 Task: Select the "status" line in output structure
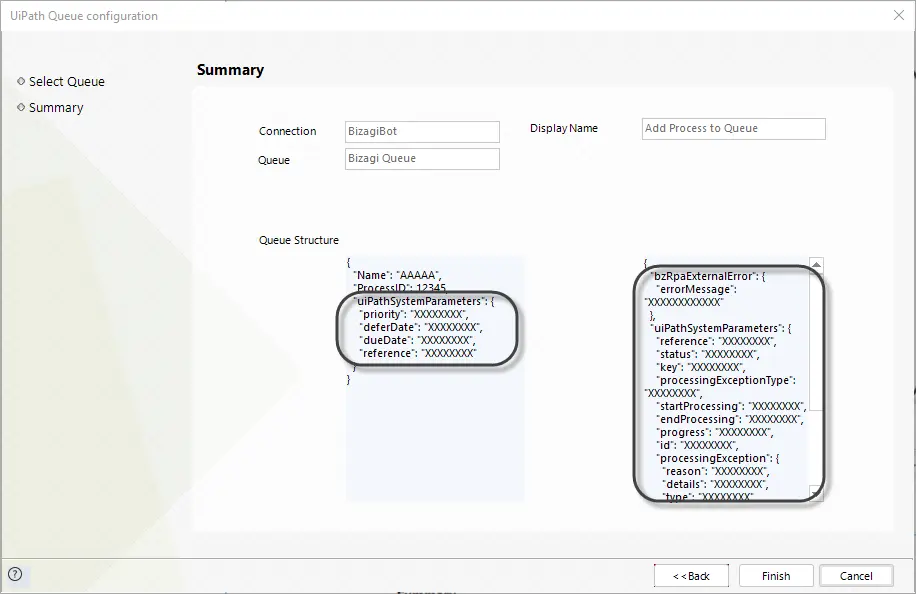(707, 354)
